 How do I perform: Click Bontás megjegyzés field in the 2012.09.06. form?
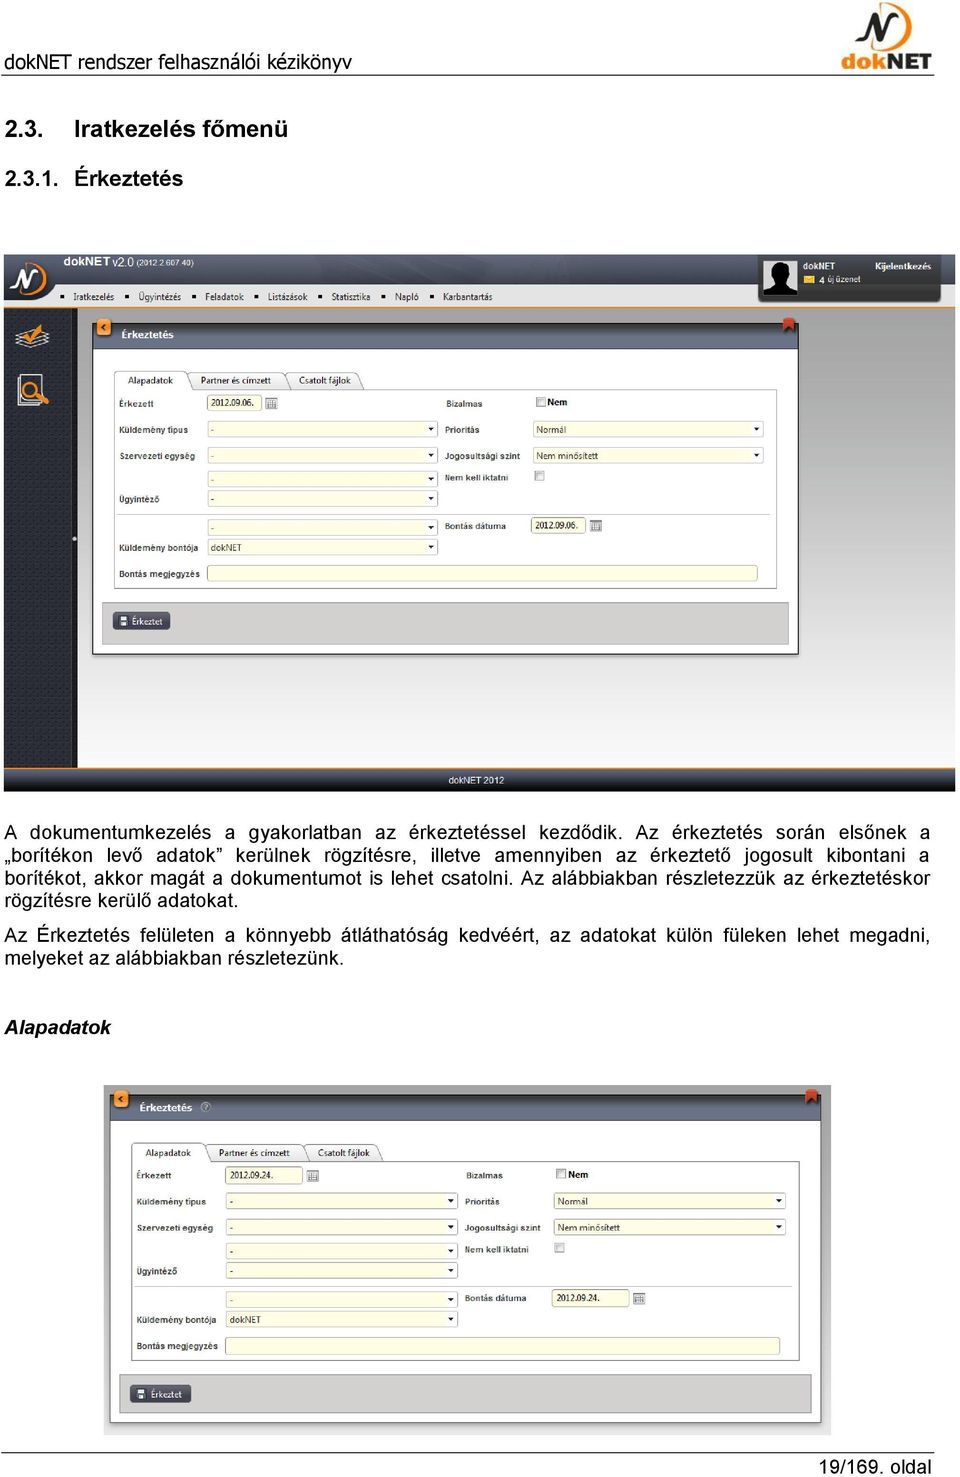click(x=482, y=574)
